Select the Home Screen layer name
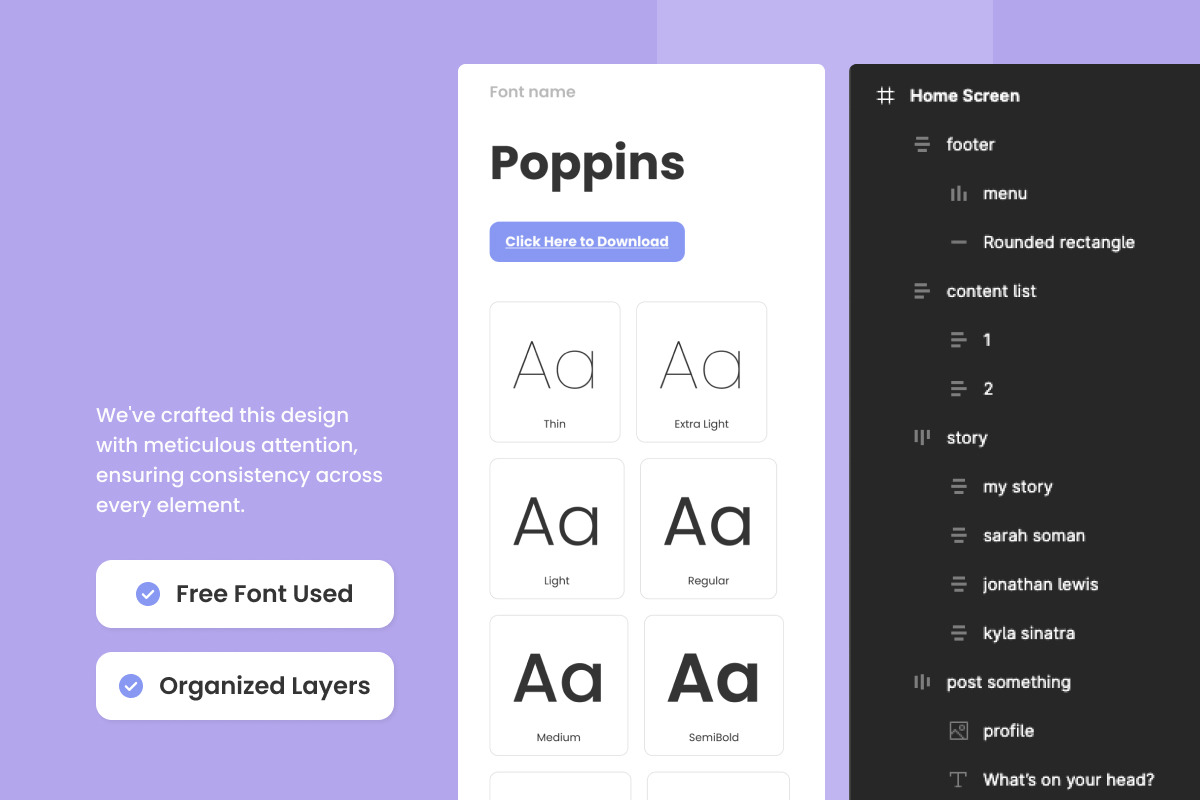 (965, 96)
